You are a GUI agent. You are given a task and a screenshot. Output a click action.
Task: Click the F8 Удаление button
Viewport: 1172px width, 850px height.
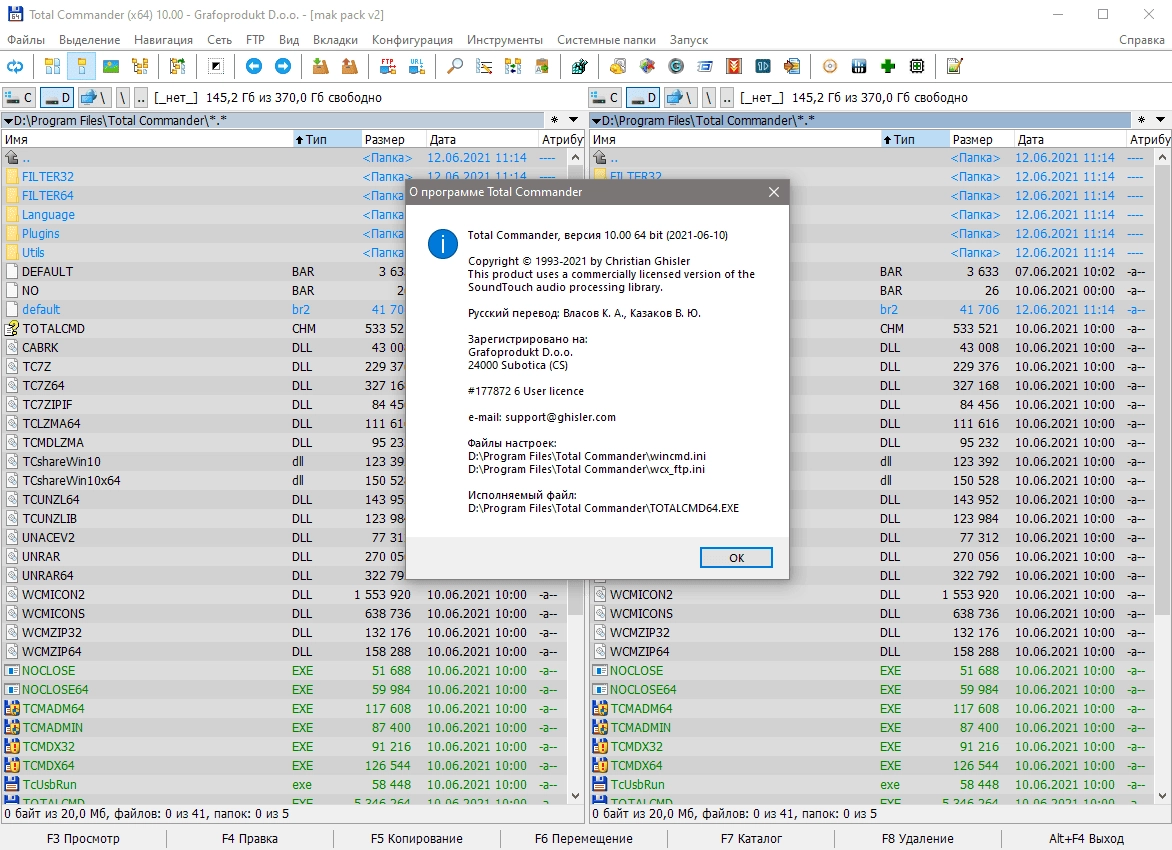917,839
